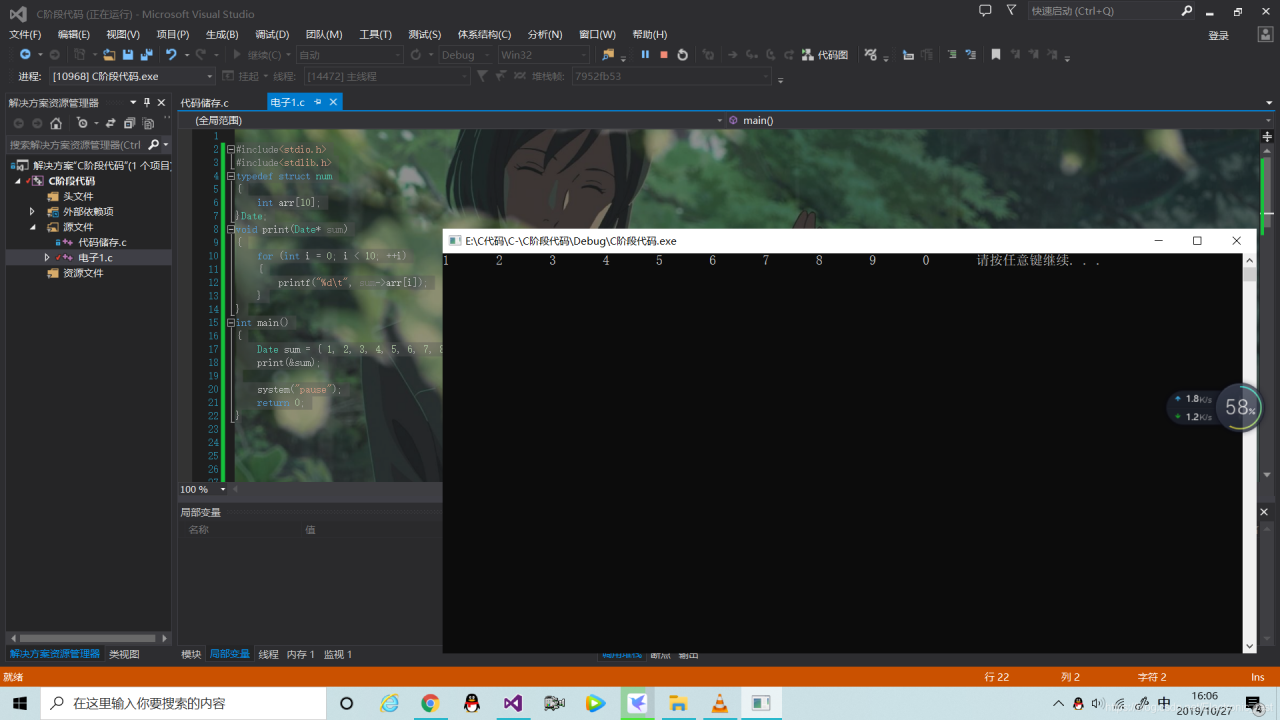Switch to the 代码储存.c editor tab
This screenshot has height=720, width=1280.
204,102
